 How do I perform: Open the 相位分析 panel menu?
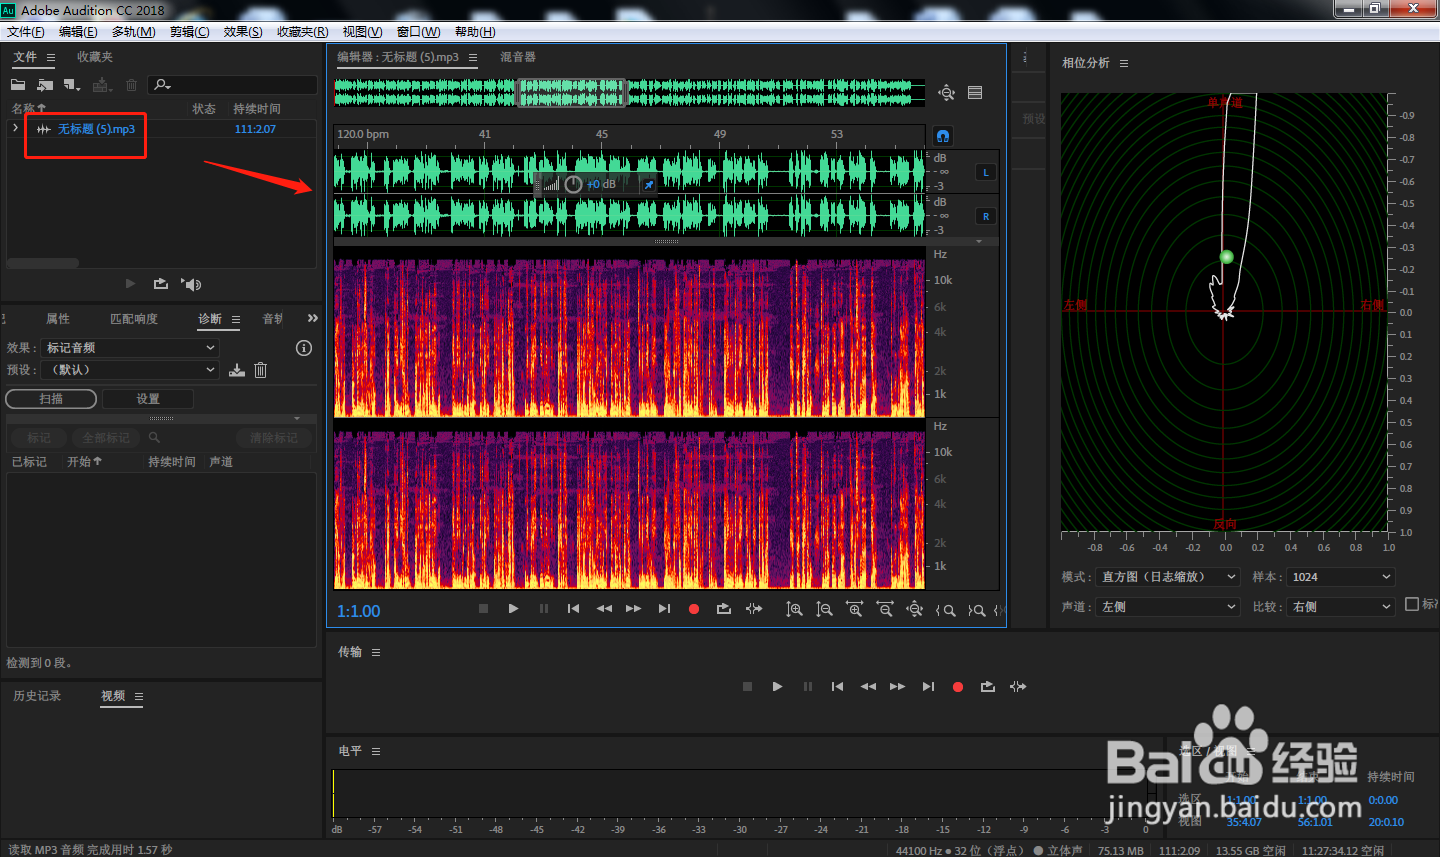(1124, 63)
